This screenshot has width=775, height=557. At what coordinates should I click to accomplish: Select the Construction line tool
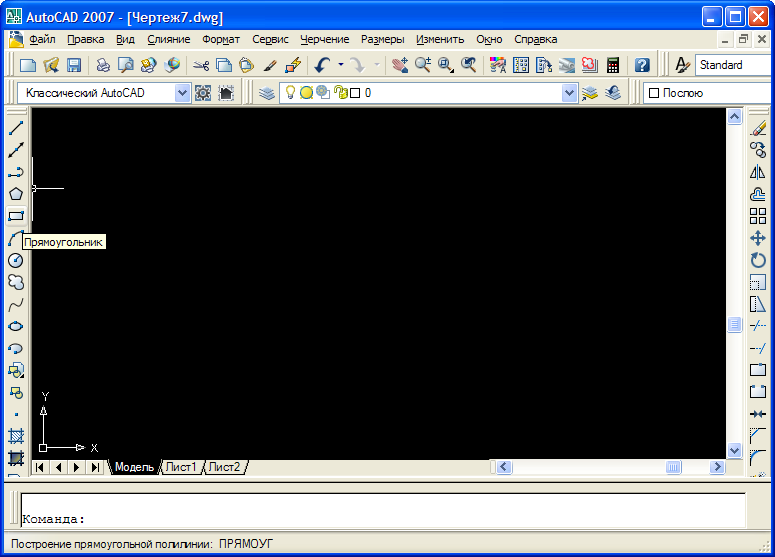click(x=16, y=150)
